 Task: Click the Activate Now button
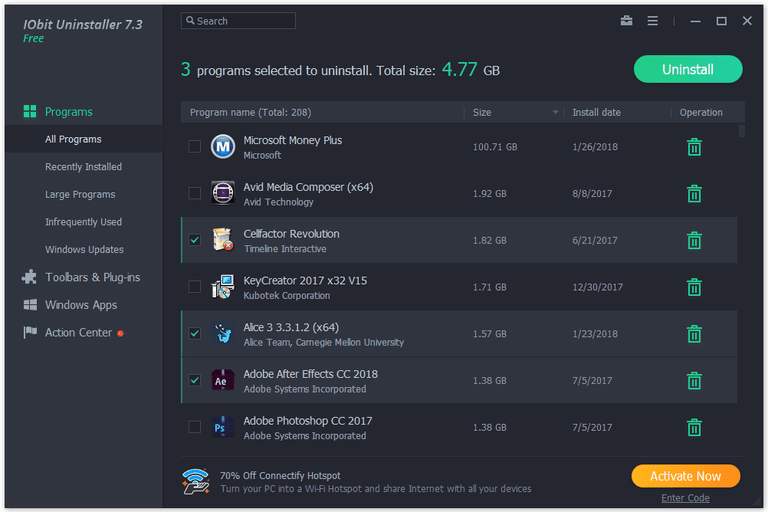point(685,476)
